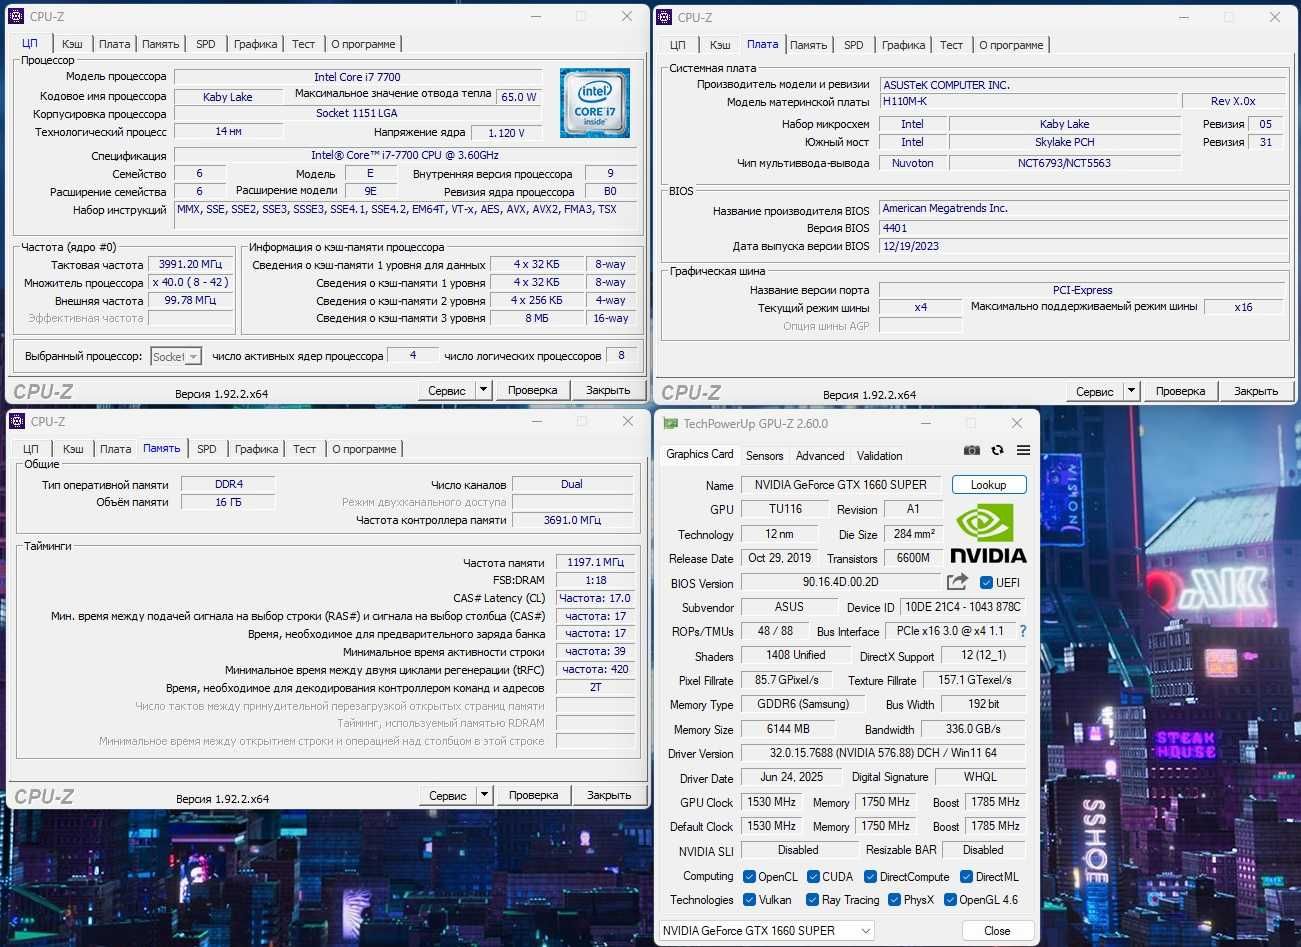Switch to the Advanced tab in GPU-Z

(x=820, y=455)
